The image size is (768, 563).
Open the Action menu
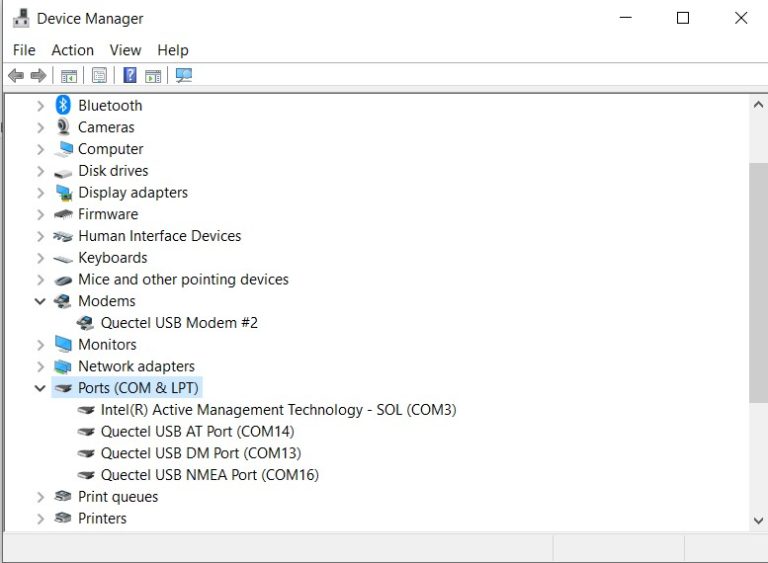pyautogui.click(x=72, y=50)
